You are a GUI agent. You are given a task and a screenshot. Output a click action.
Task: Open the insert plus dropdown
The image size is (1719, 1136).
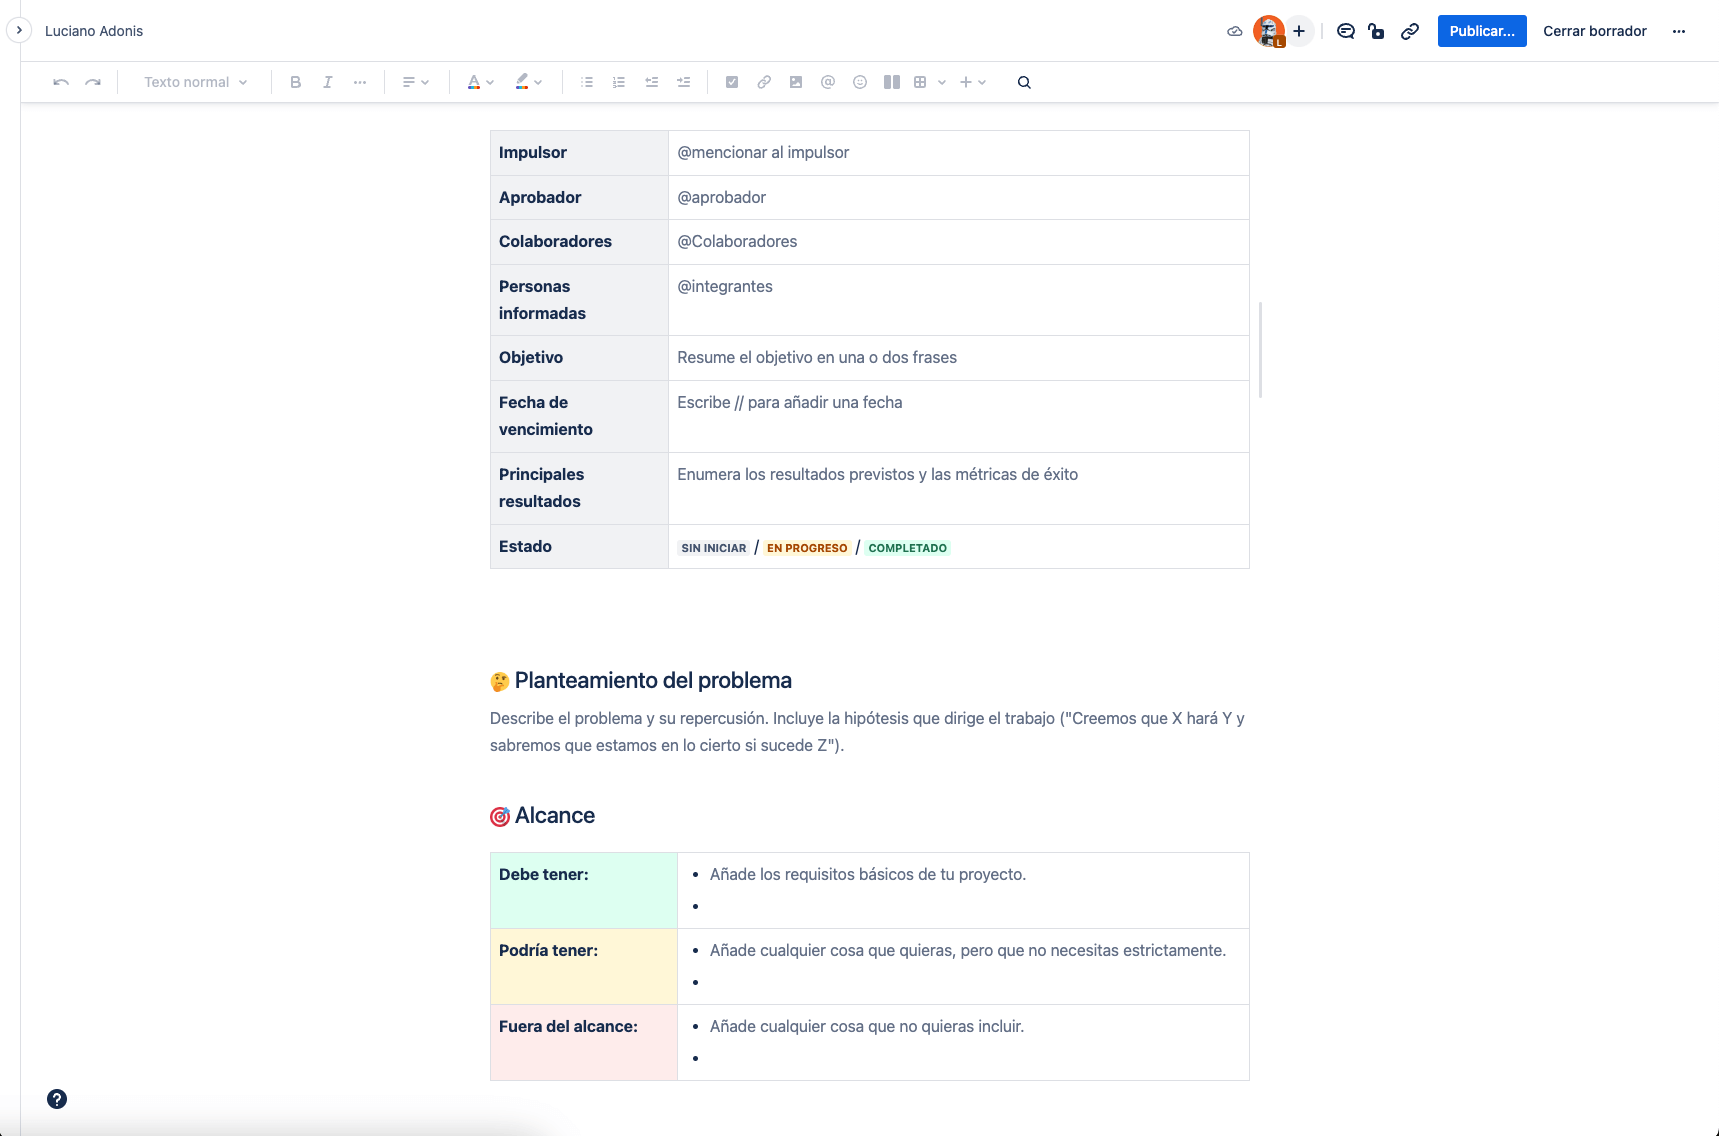pyautogui.click(x=971, y=81)
